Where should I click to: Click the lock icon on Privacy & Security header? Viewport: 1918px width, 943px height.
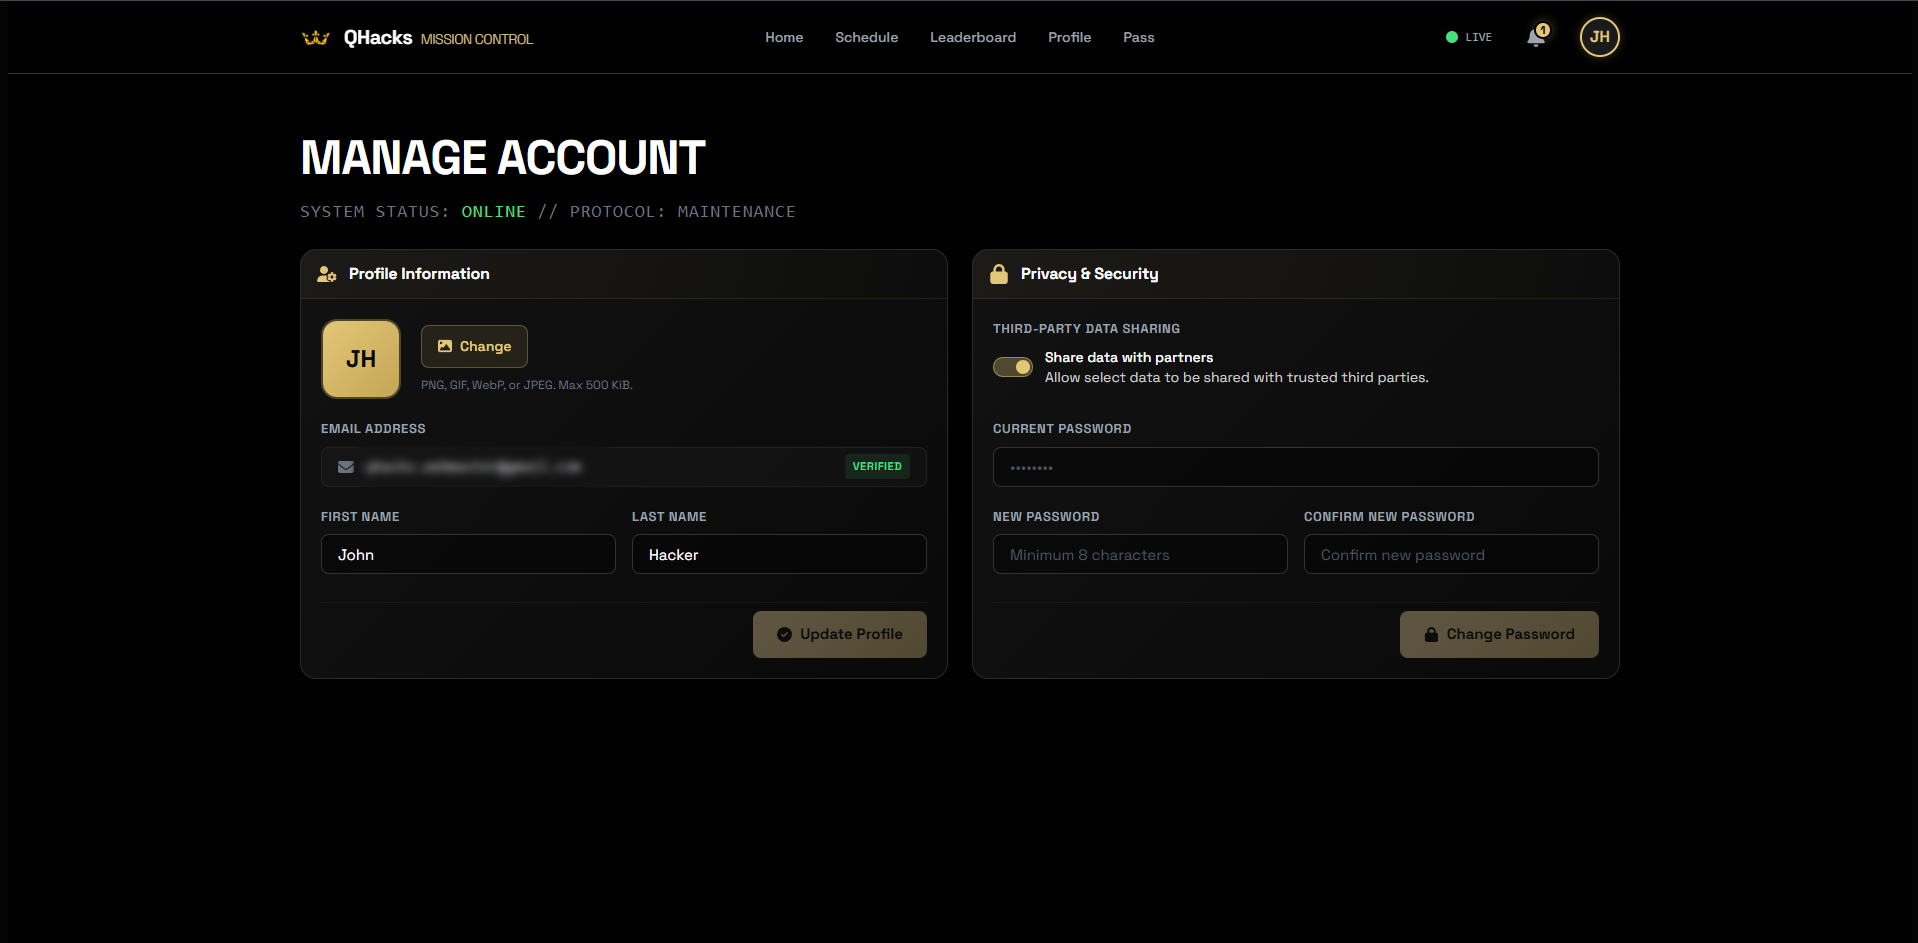tap(999, 273)
